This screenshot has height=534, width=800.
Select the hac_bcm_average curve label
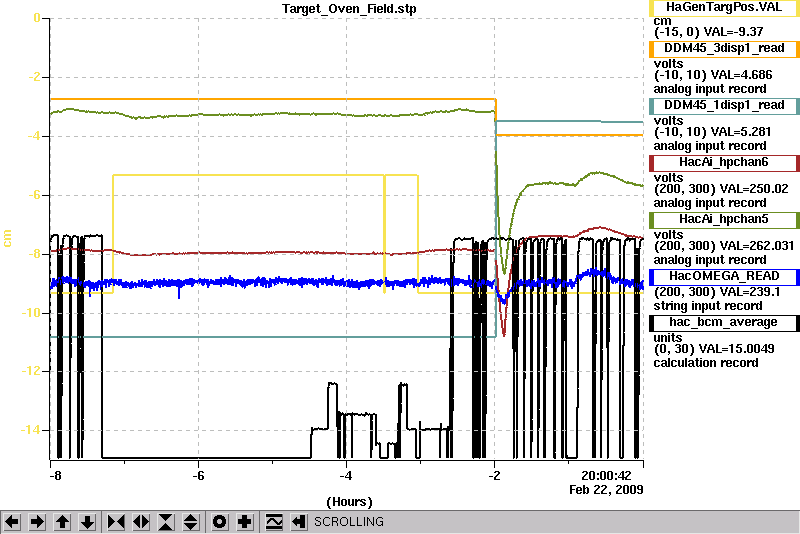tap(724, 323)
